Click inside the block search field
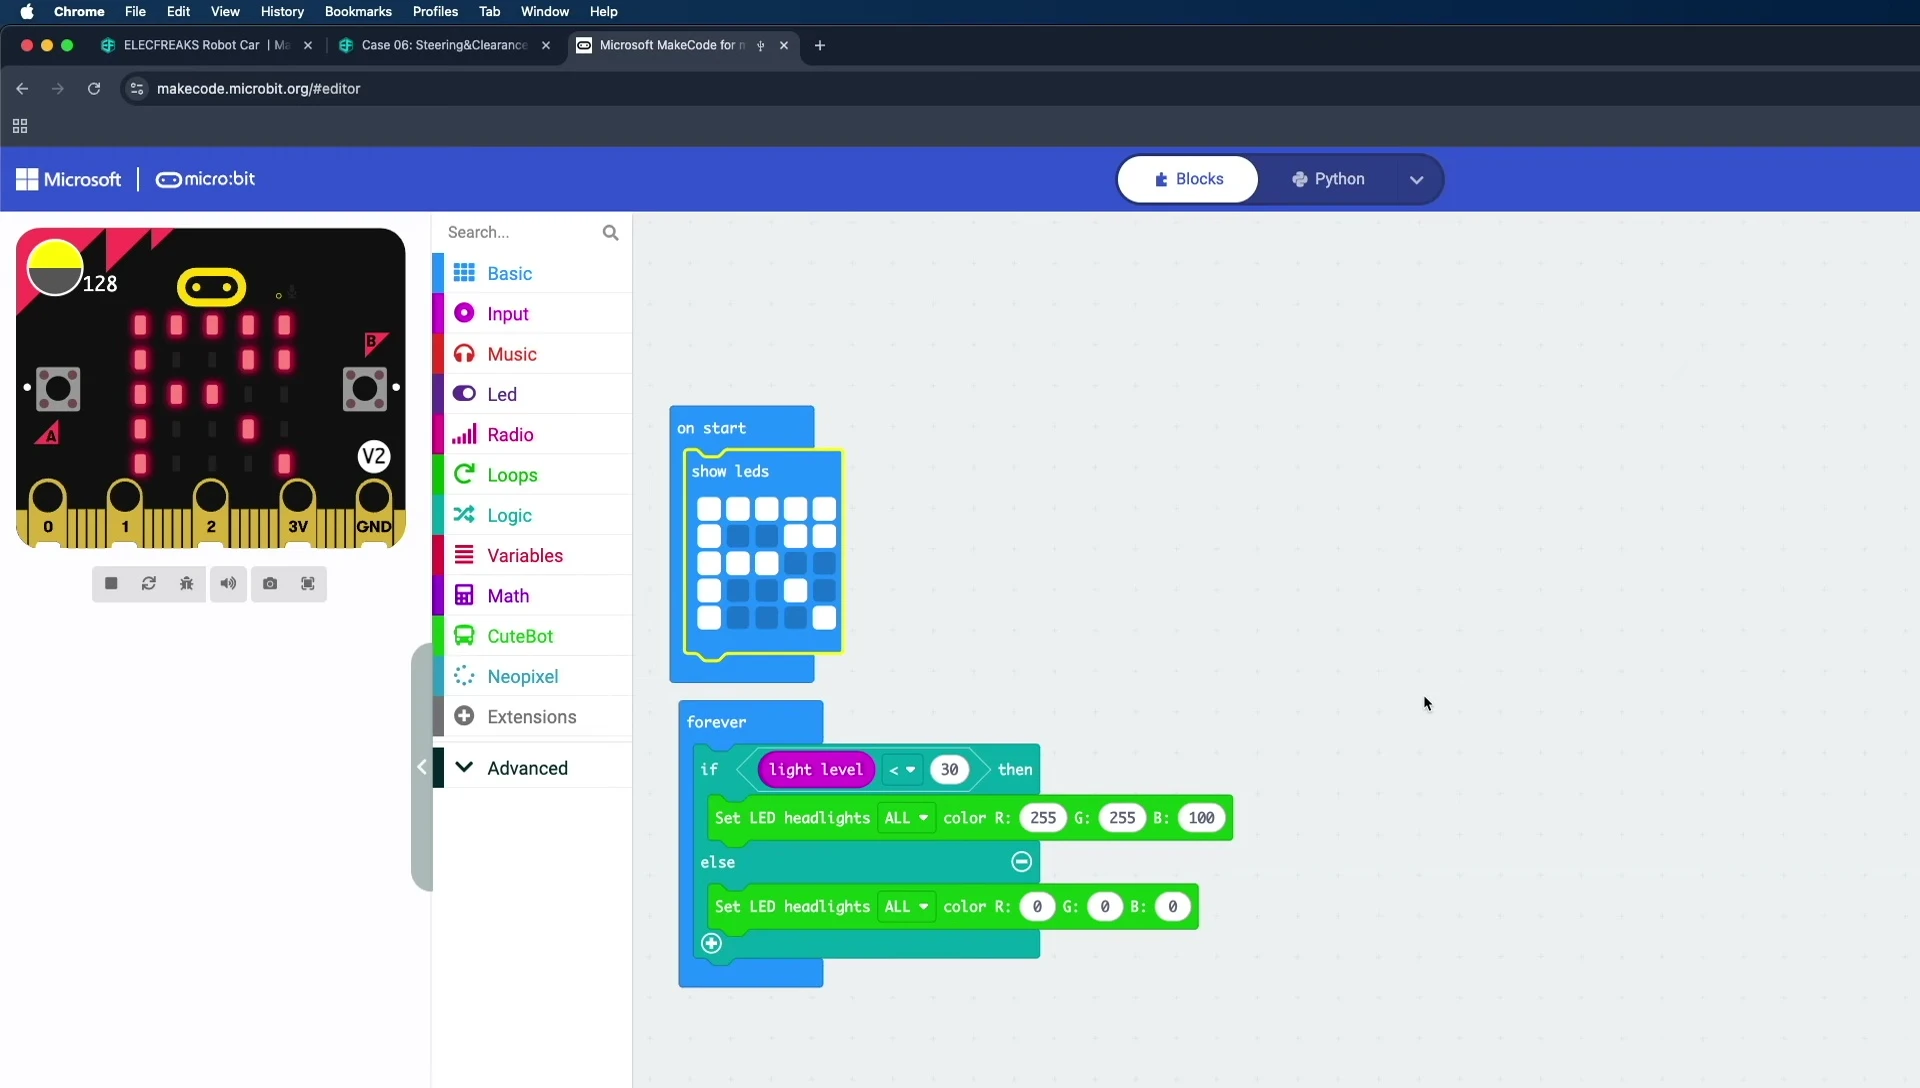Viewport: 1920px width, 1088px height. click(x=520, y=232)
